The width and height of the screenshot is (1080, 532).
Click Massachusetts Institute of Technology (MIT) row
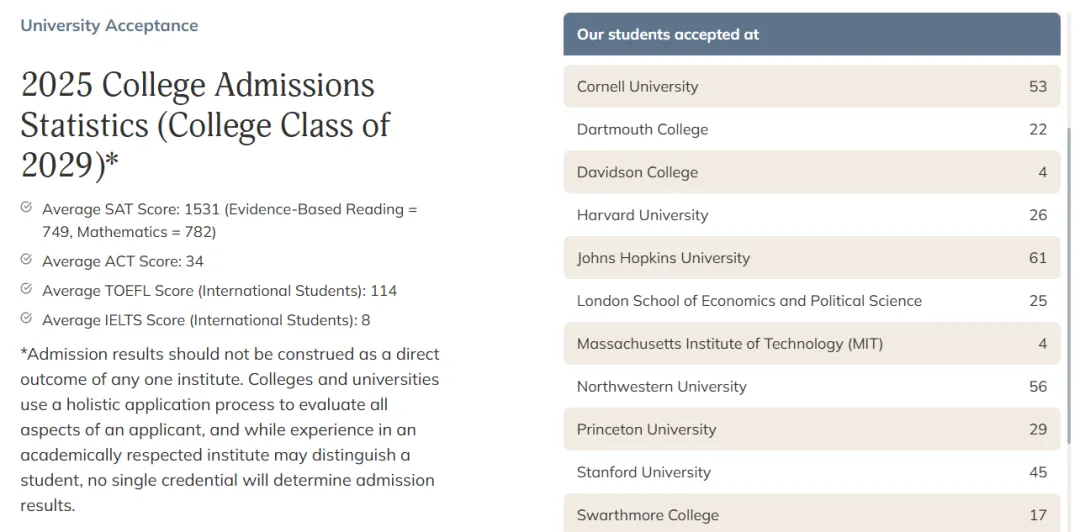pyautogui.click(x=811, y=343)
